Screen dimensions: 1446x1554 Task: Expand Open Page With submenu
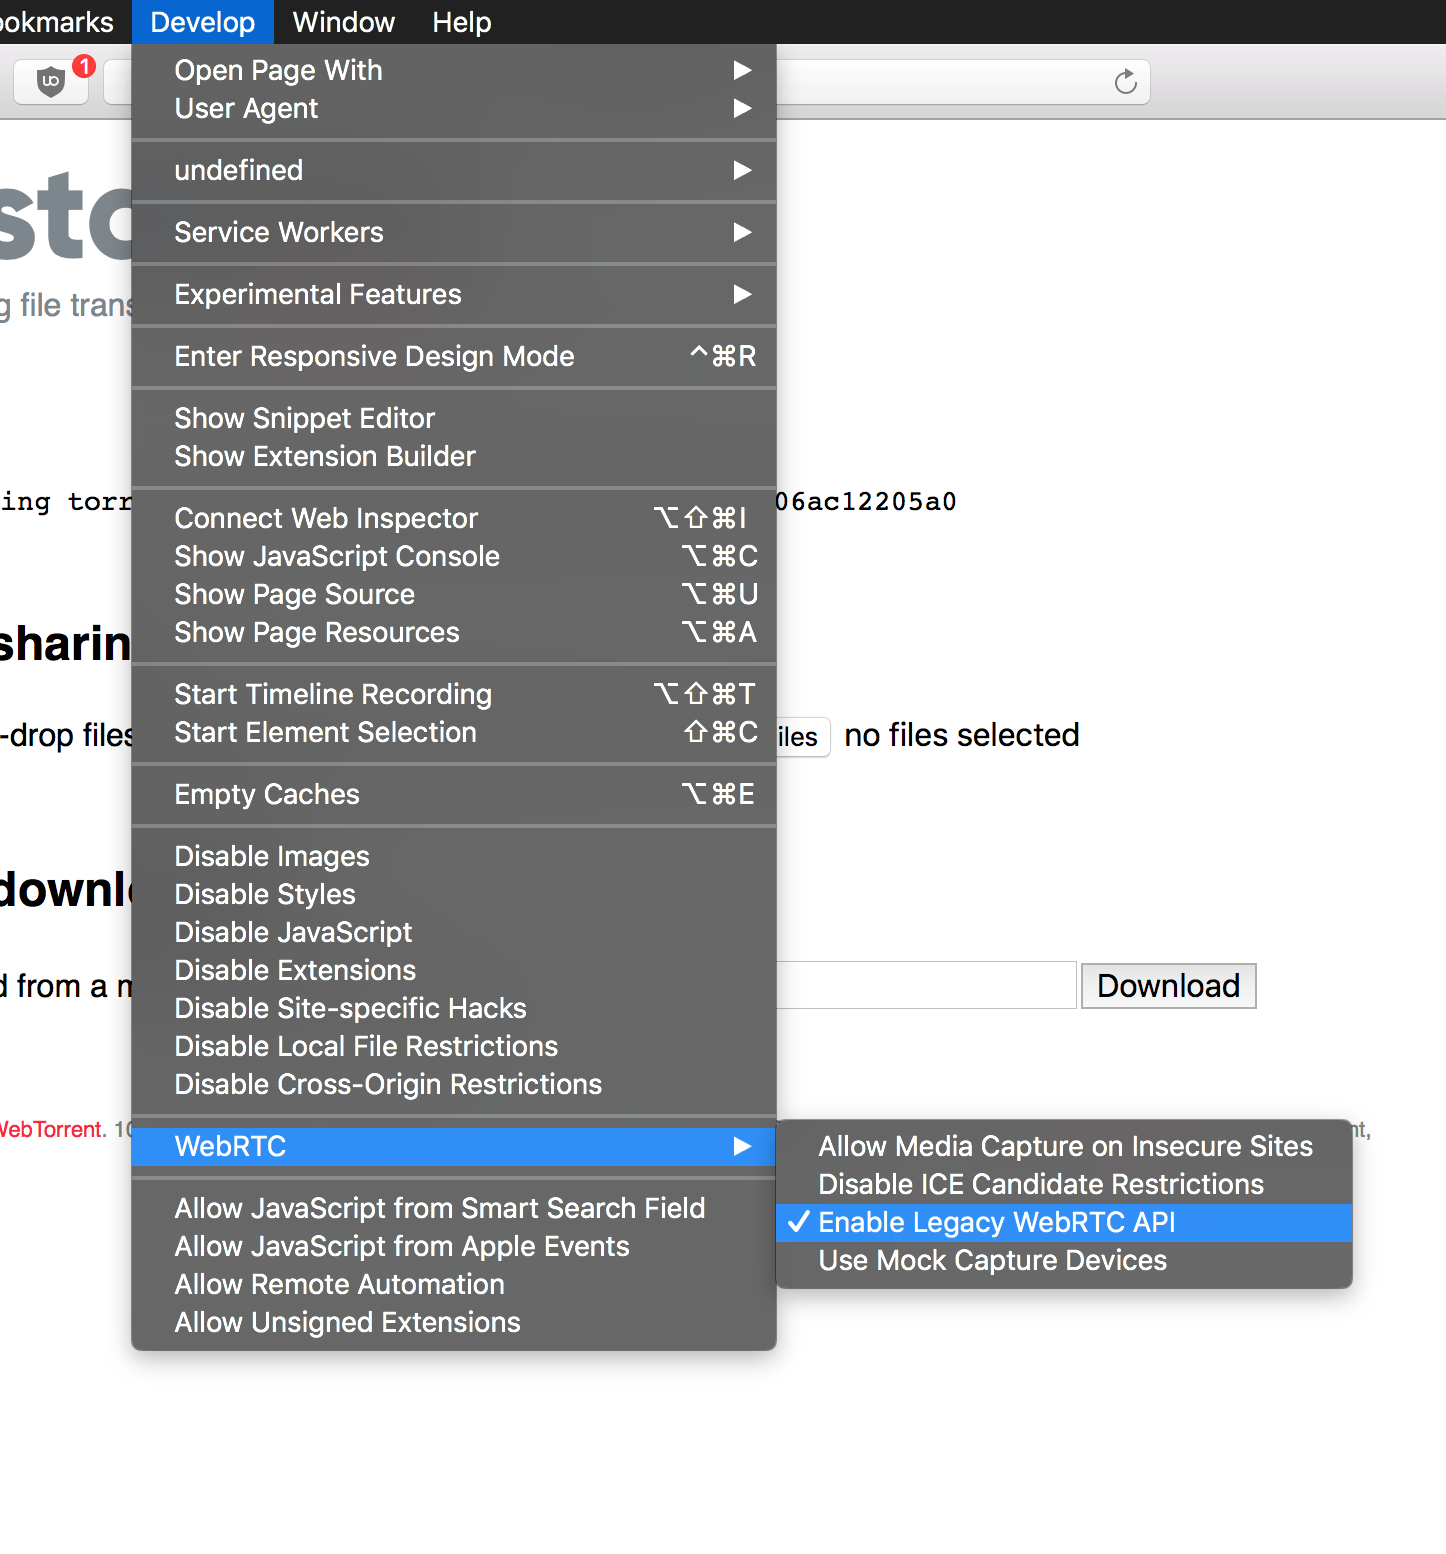pos(454,70)
